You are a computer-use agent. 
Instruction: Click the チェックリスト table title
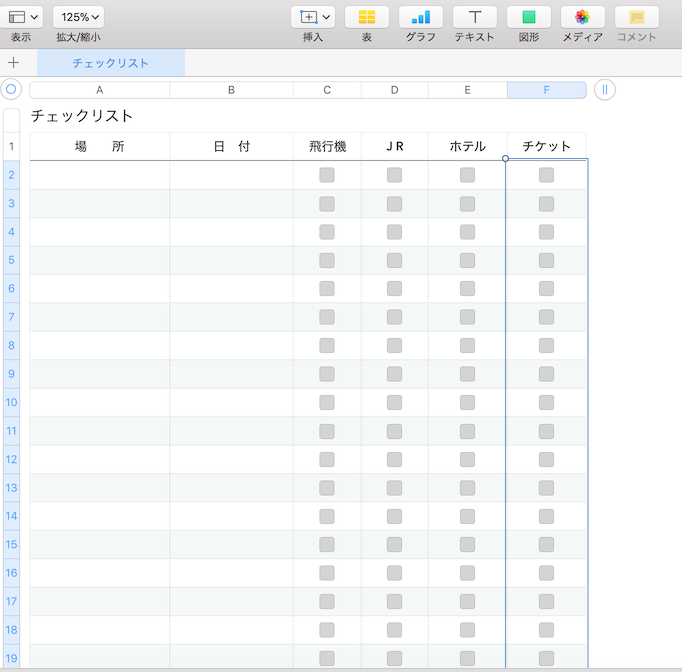(x=82, y=116)
